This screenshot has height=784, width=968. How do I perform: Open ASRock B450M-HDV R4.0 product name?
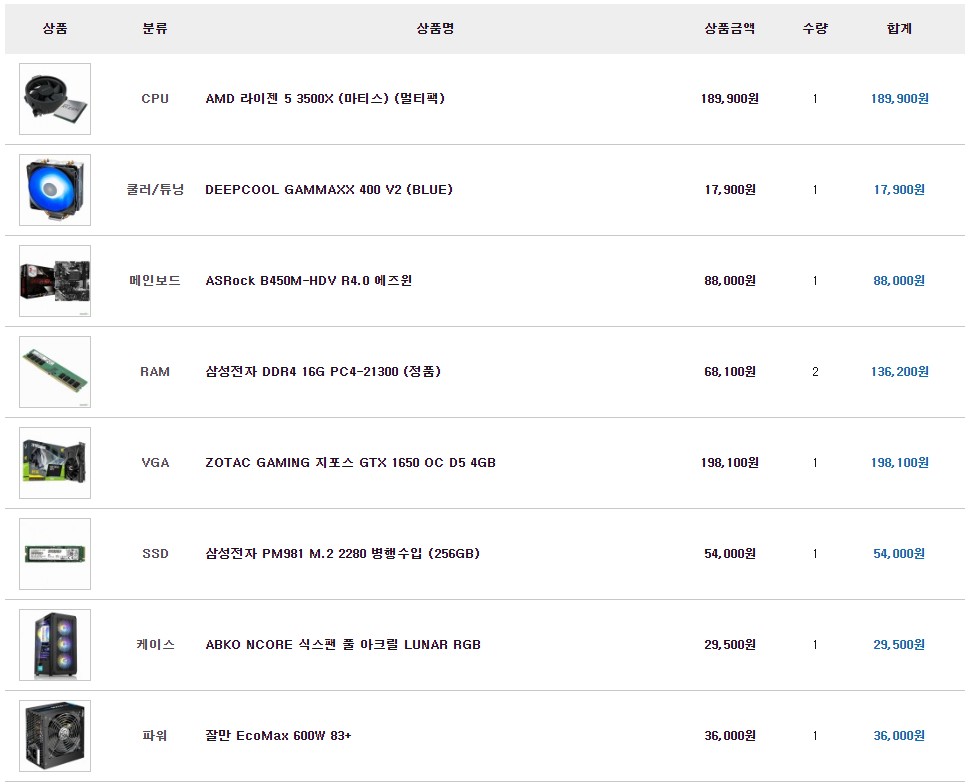pos(308,281)
